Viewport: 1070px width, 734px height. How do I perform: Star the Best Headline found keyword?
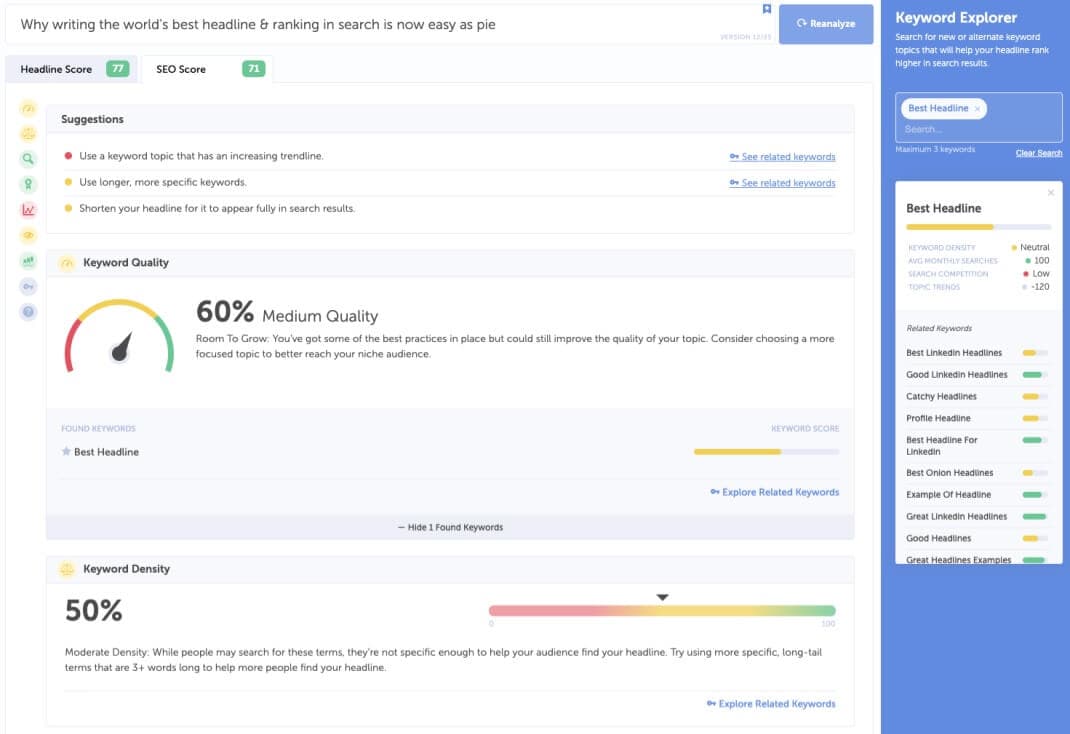[66, 452]
